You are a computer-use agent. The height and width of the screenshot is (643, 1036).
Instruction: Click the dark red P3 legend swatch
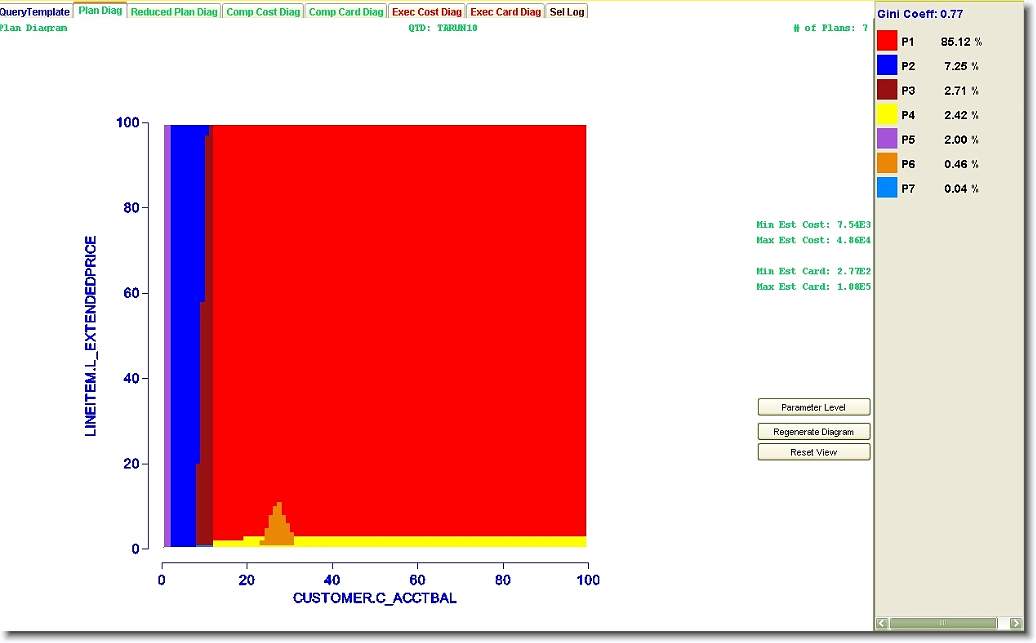pyautogui.click(x=887, y=90)
